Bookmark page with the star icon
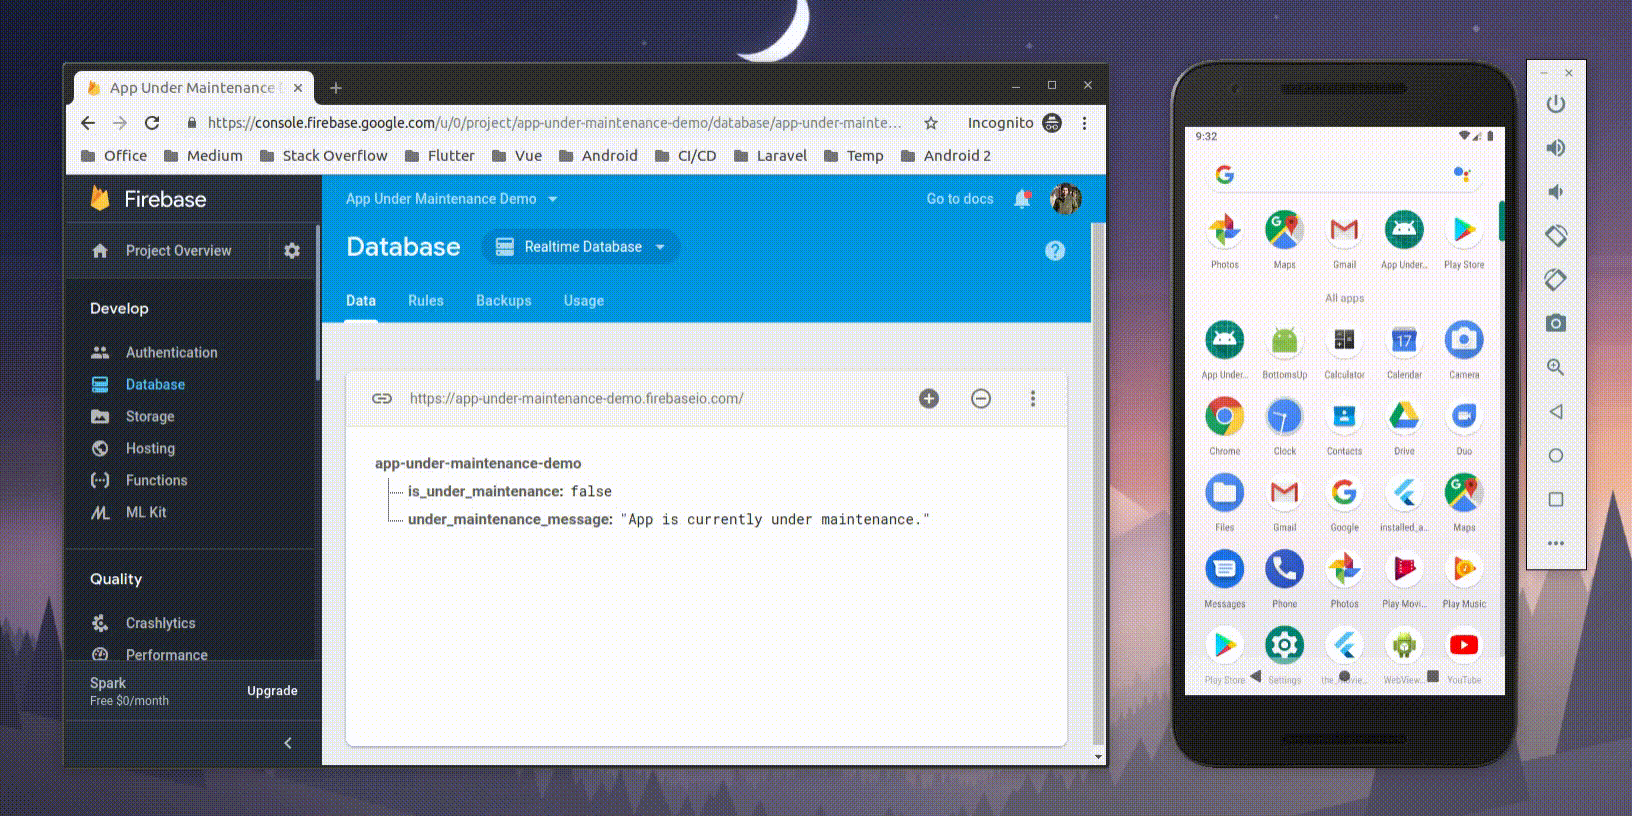 click(x=931, y=123)
